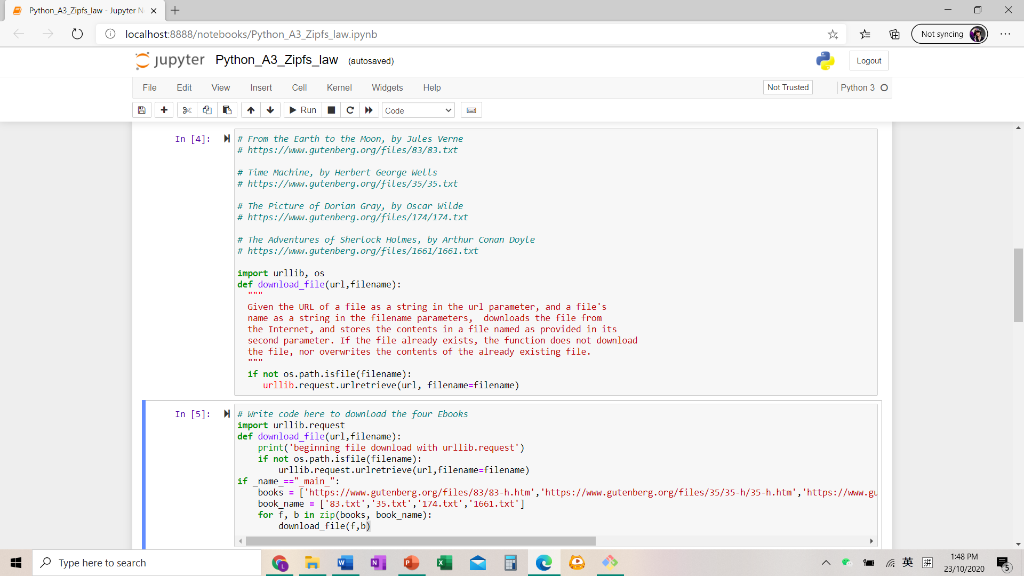Open the Windows Start menu
Viewport: 1024px width, 576px height.
(16, 562)
